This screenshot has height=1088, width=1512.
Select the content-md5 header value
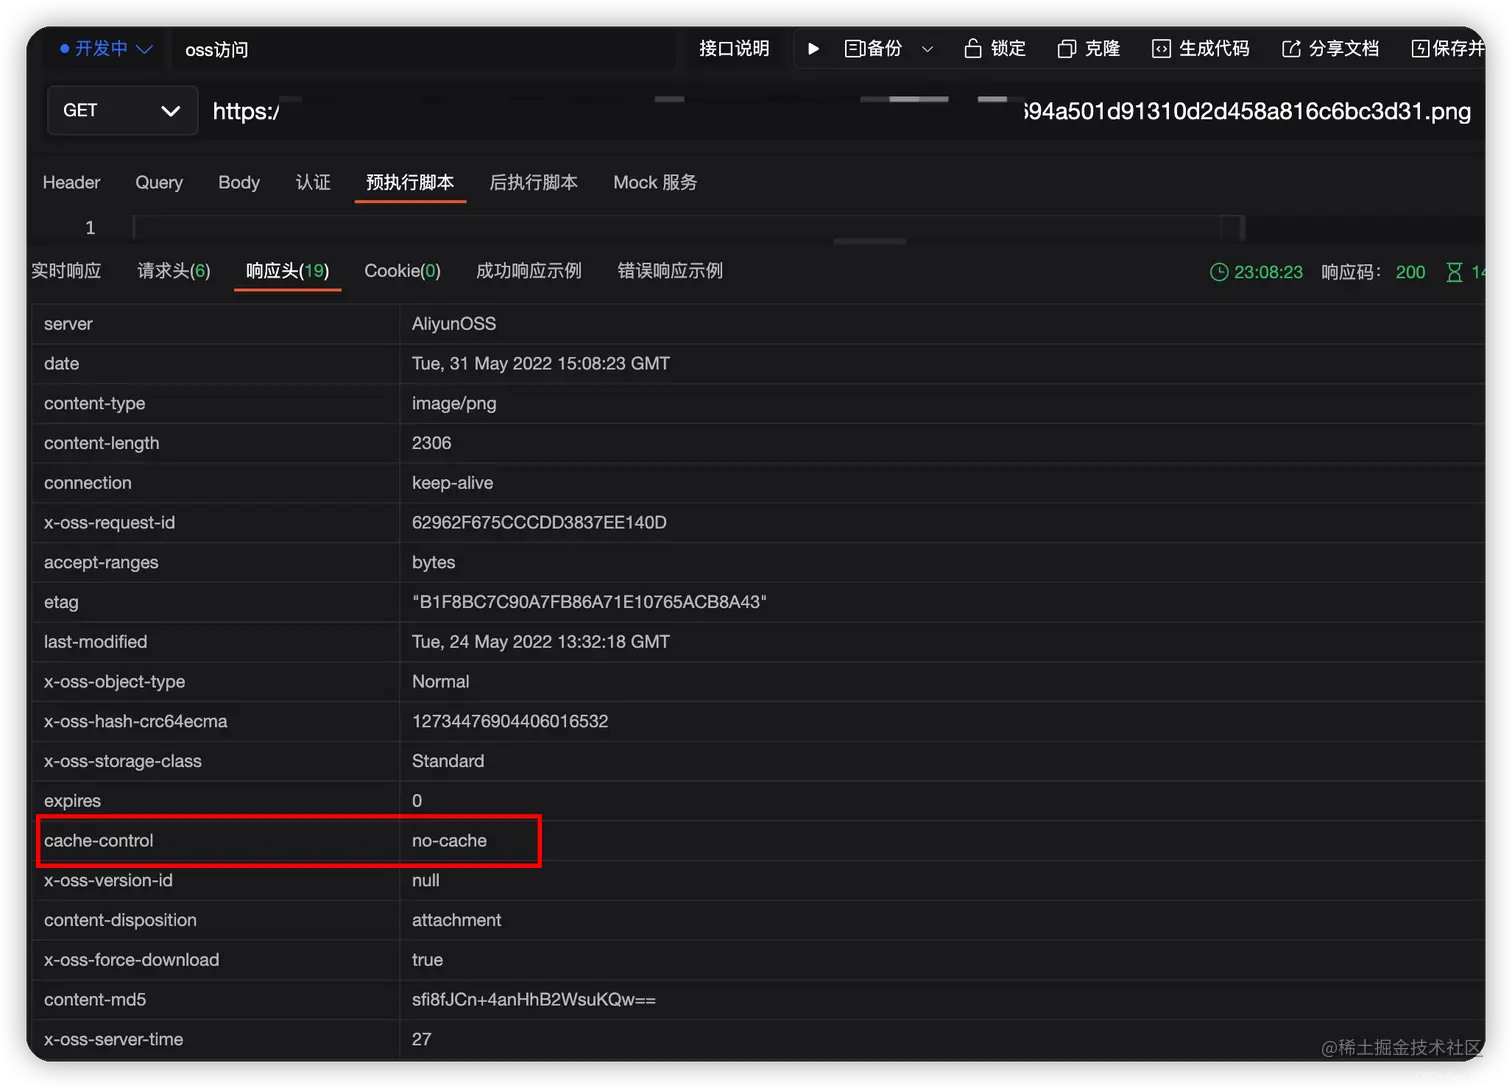click(x=534, y=1000)
